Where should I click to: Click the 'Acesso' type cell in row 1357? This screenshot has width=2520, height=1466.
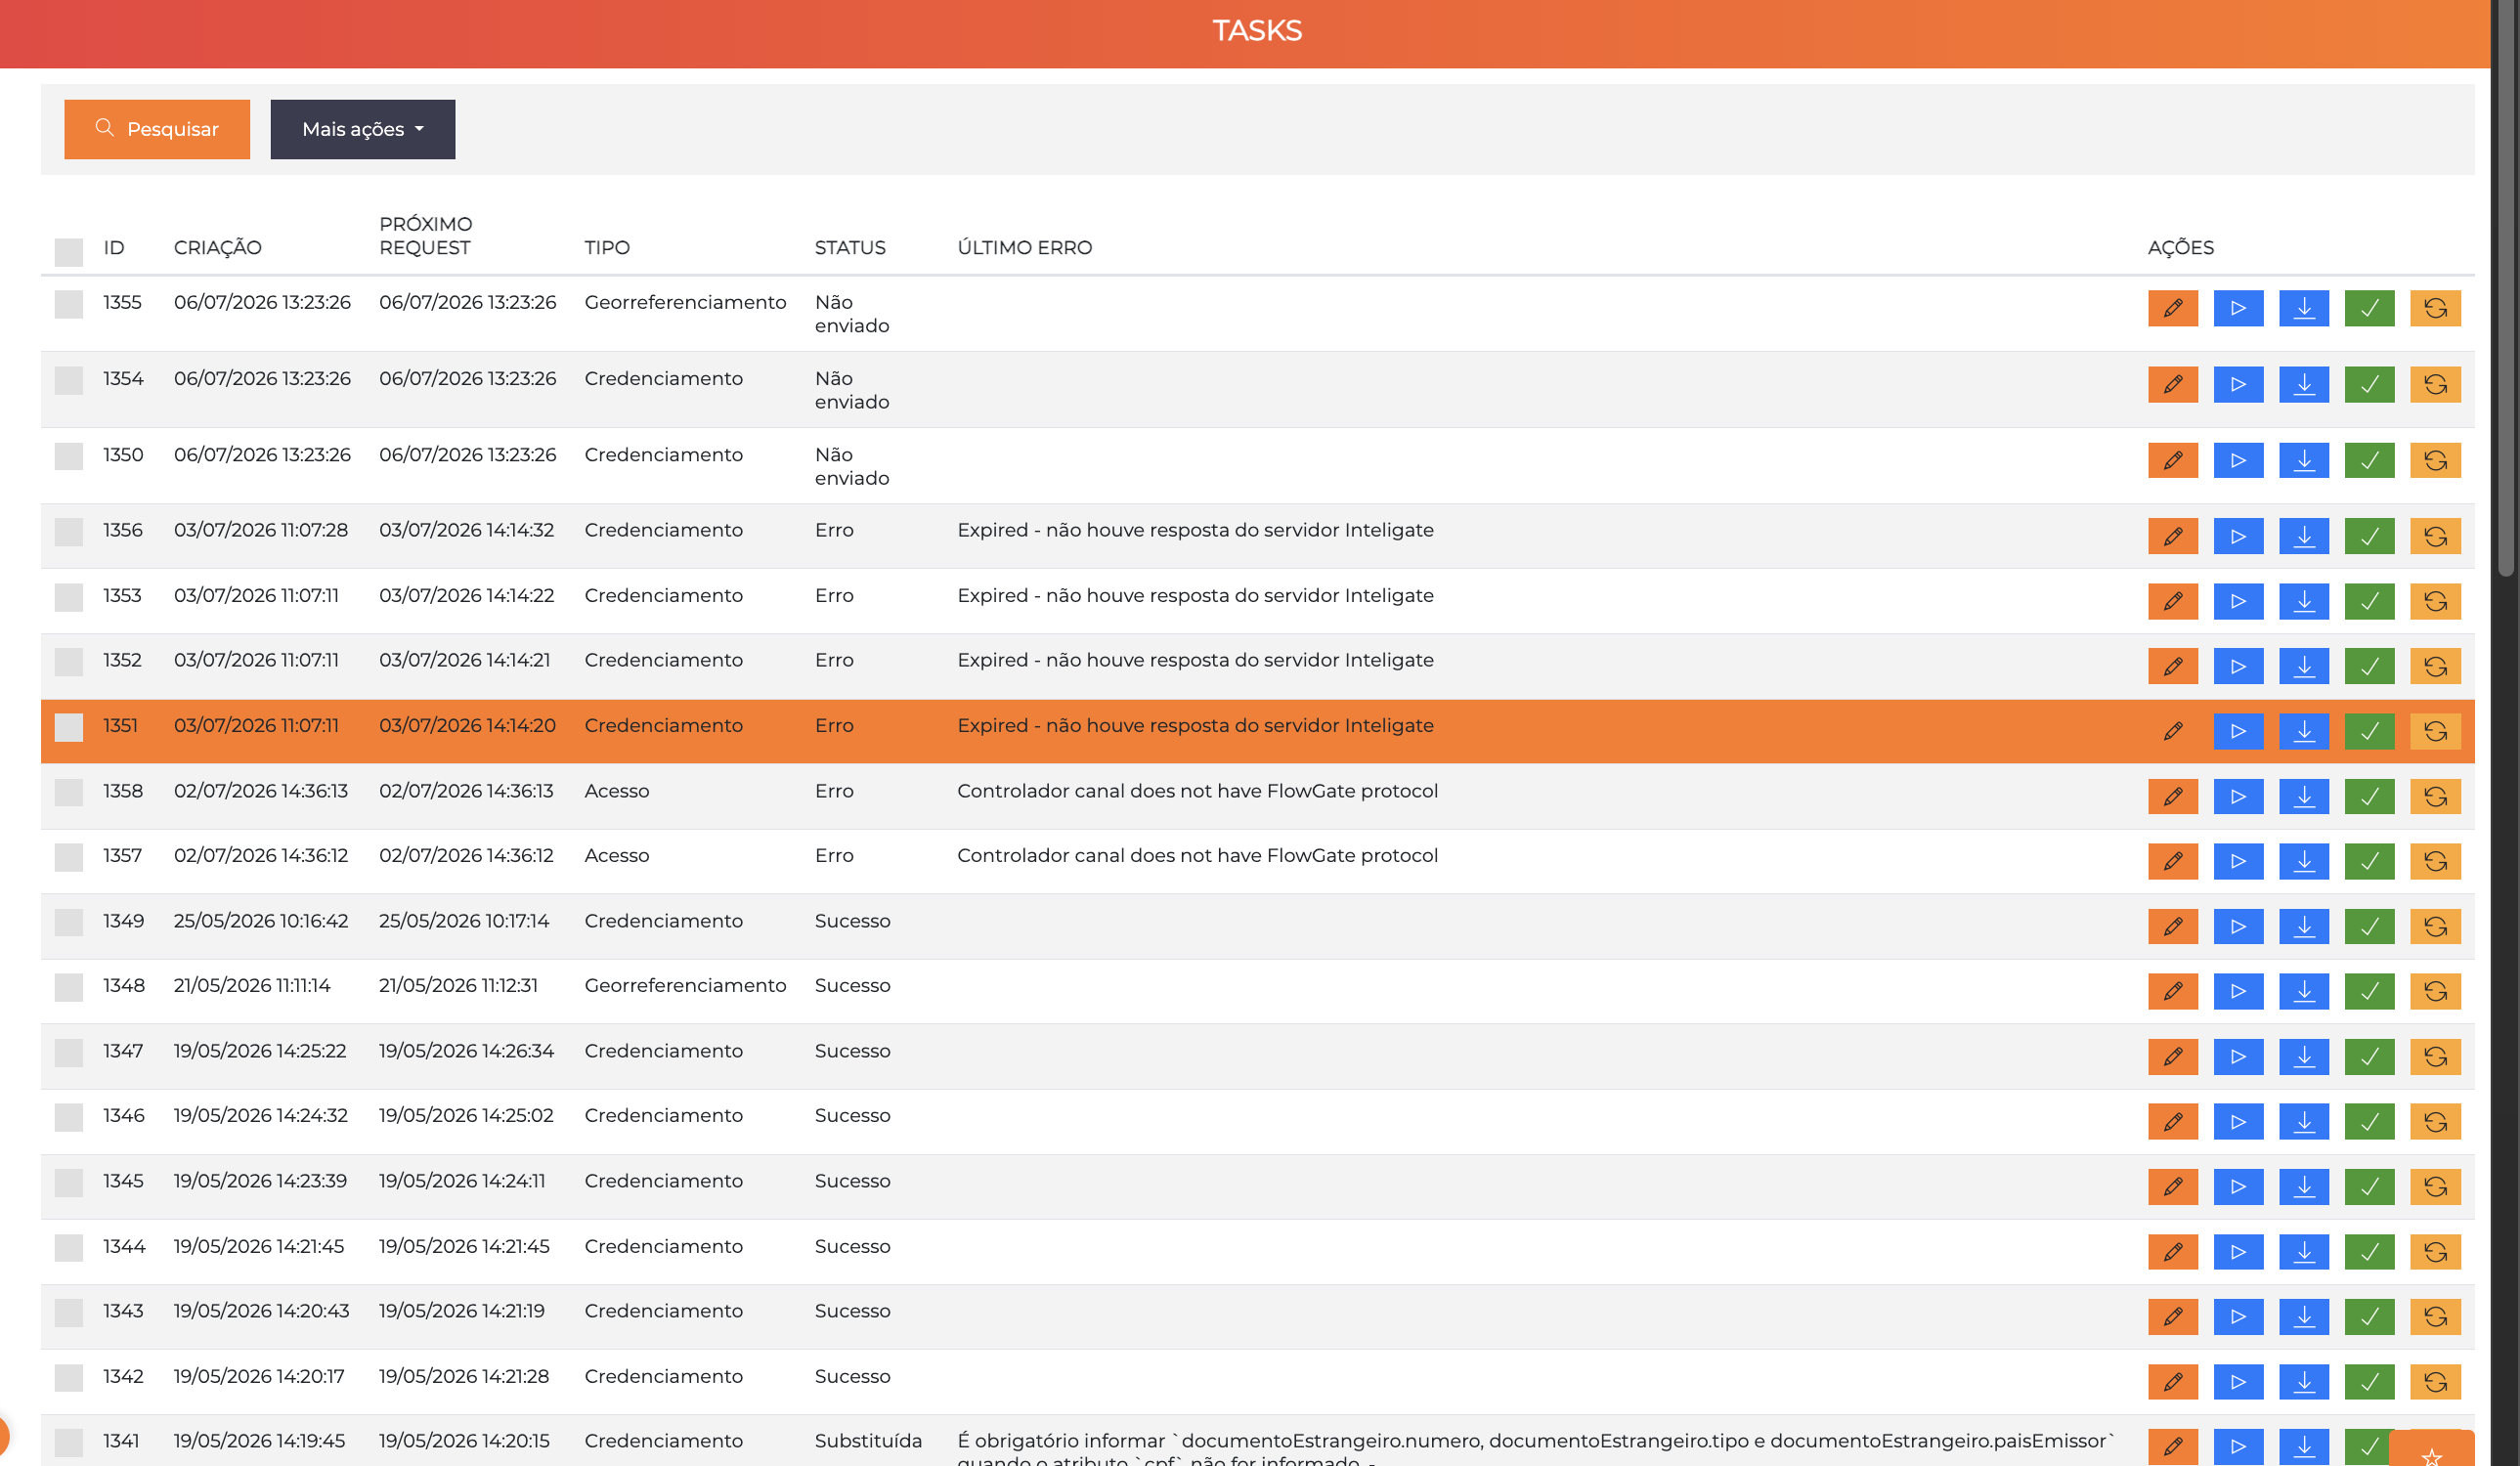coord(616,855)
